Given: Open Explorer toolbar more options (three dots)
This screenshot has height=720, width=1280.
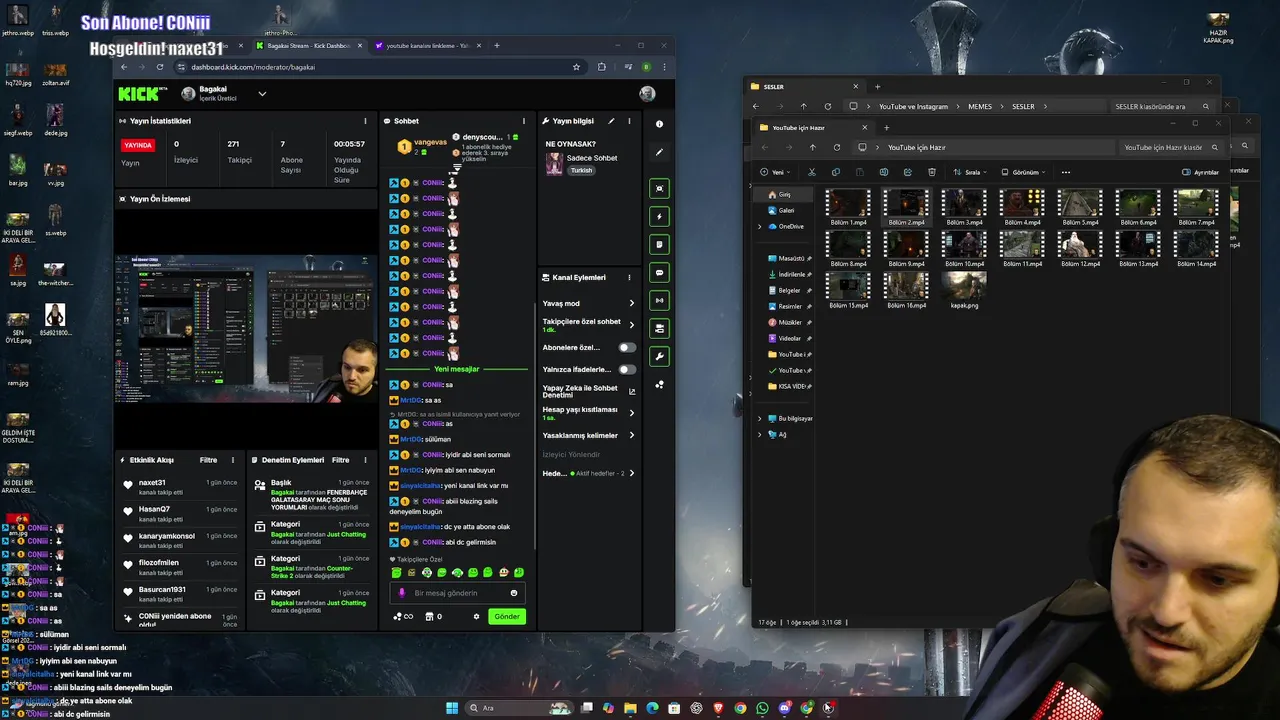Looking at the screenshot, I should (1066, 172).
